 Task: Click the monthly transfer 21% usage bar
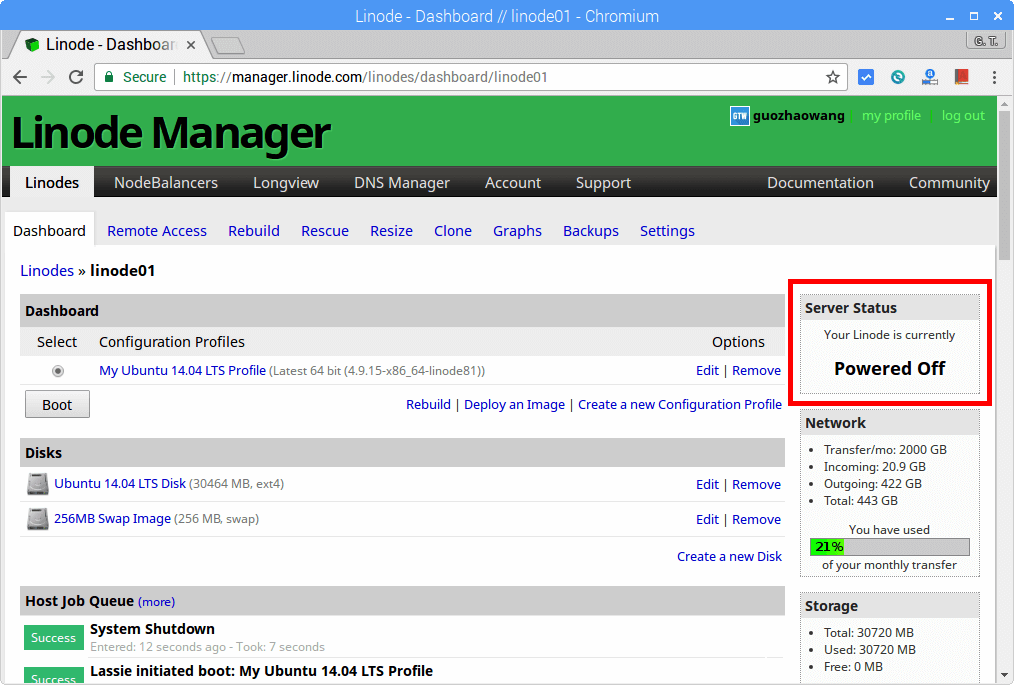click(x=889, y=547)
